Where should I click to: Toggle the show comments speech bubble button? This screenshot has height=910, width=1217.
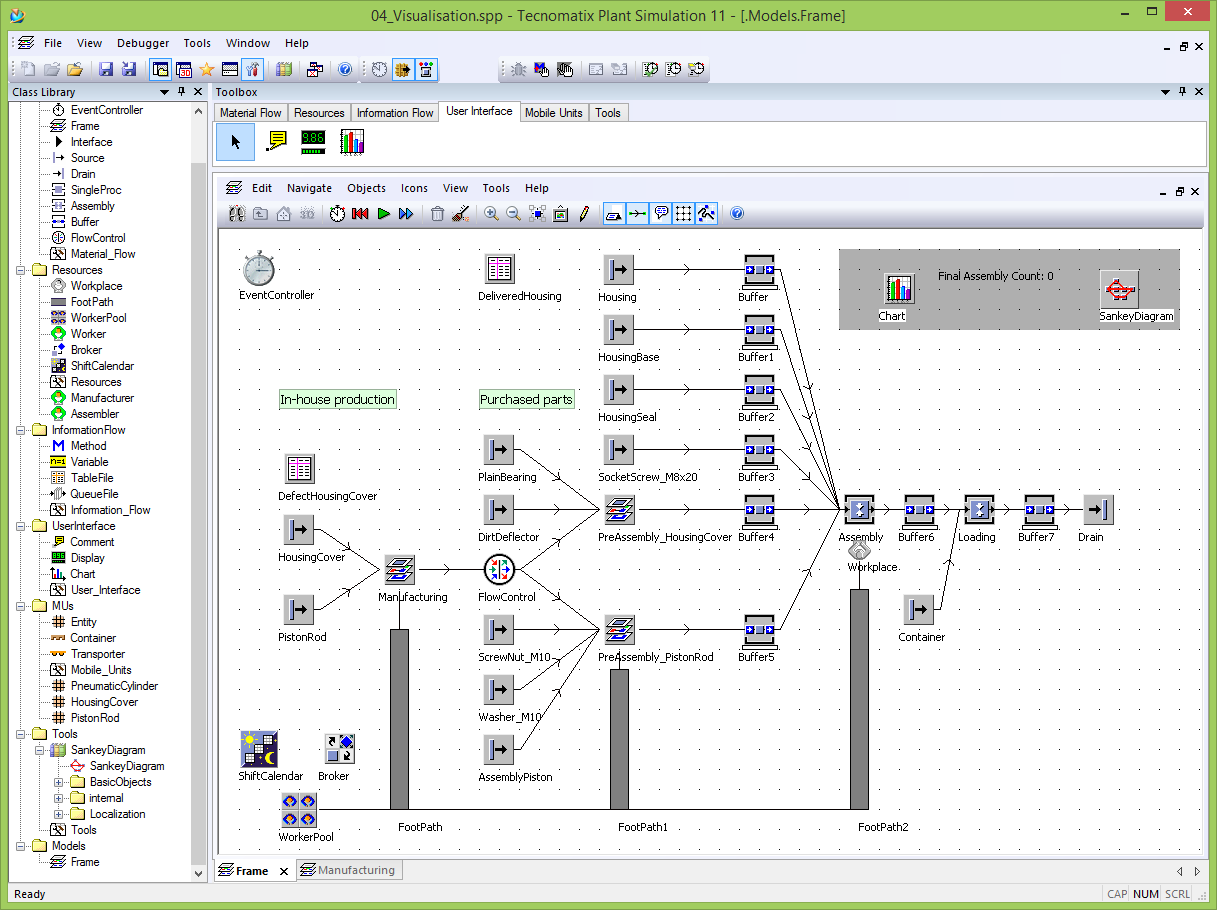pos(661,213)
